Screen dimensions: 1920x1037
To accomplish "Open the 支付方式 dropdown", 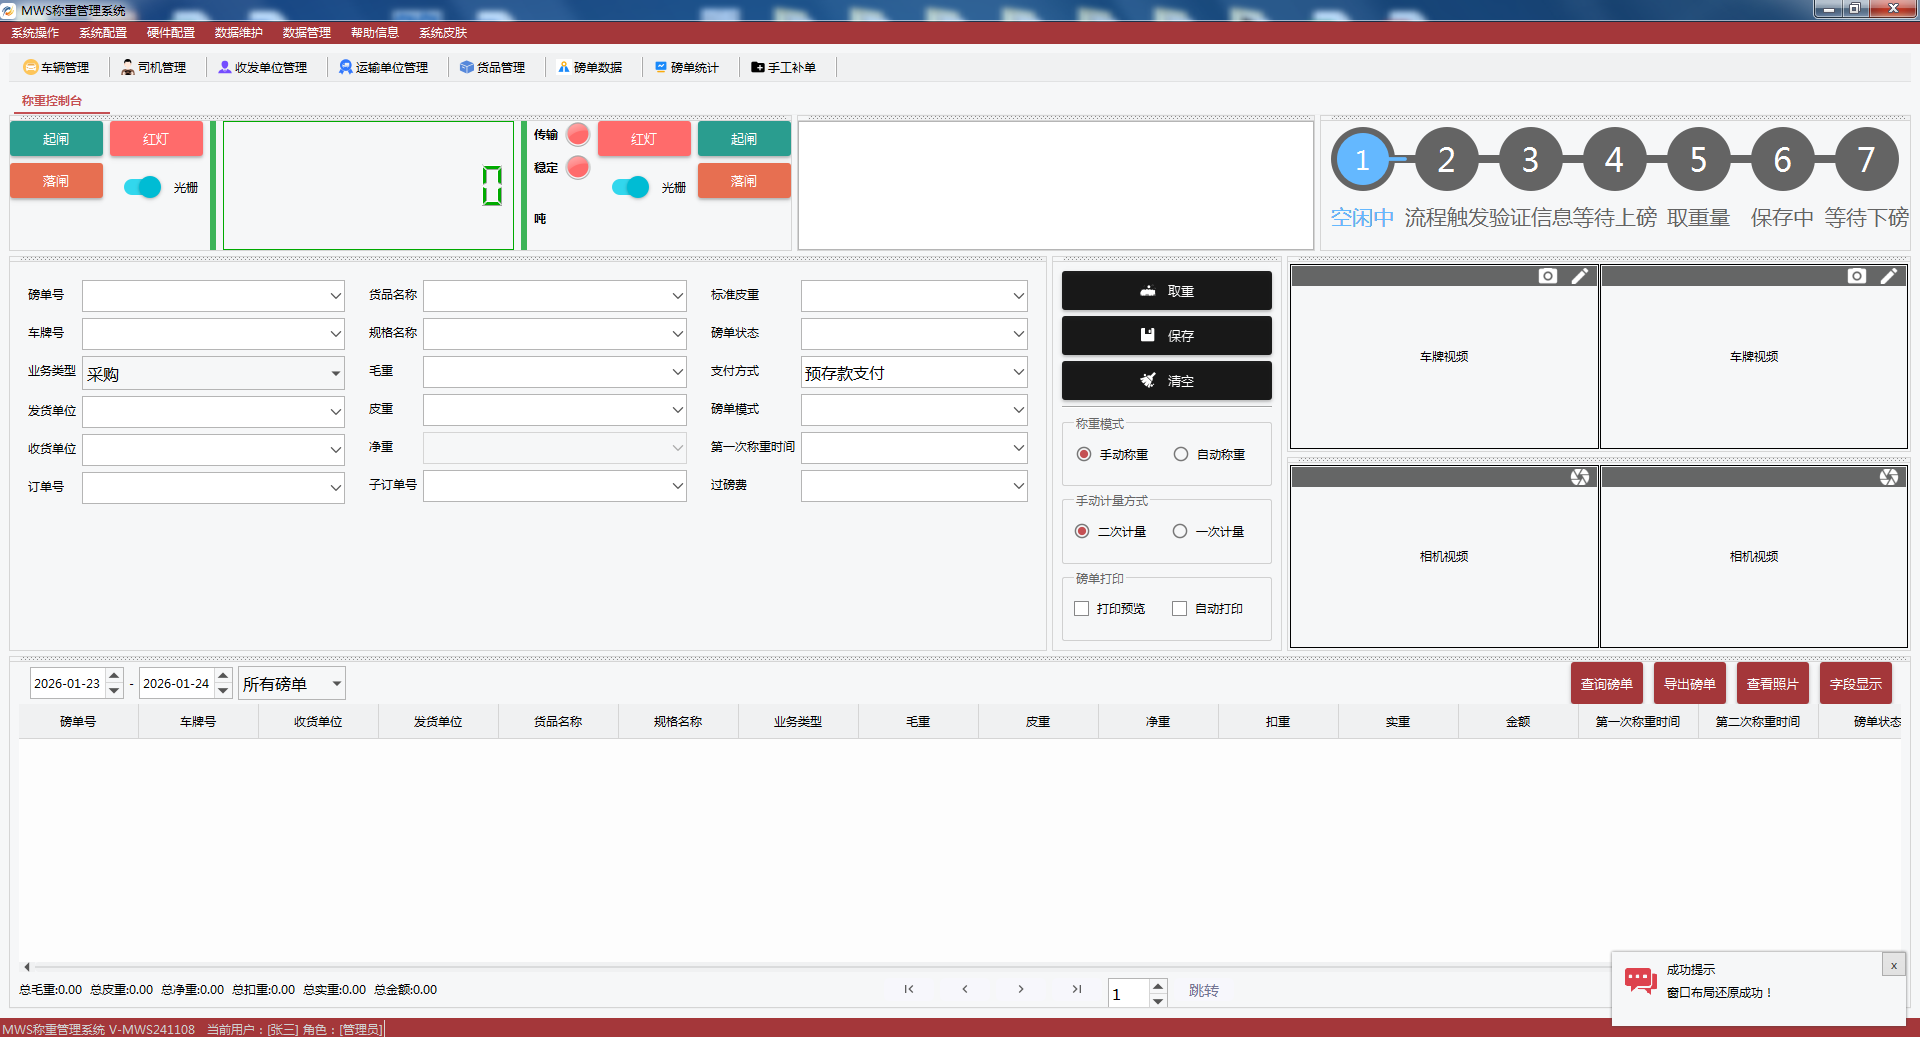I will coord(1018,373).
